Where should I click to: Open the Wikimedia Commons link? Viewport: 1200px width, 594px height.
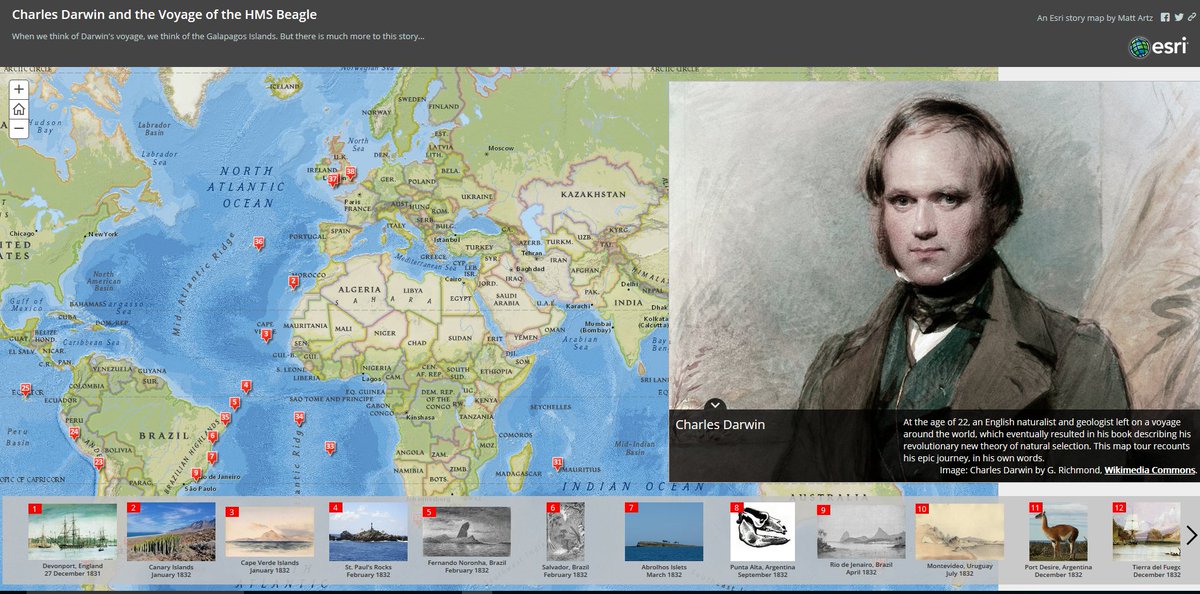point(1149,469)
